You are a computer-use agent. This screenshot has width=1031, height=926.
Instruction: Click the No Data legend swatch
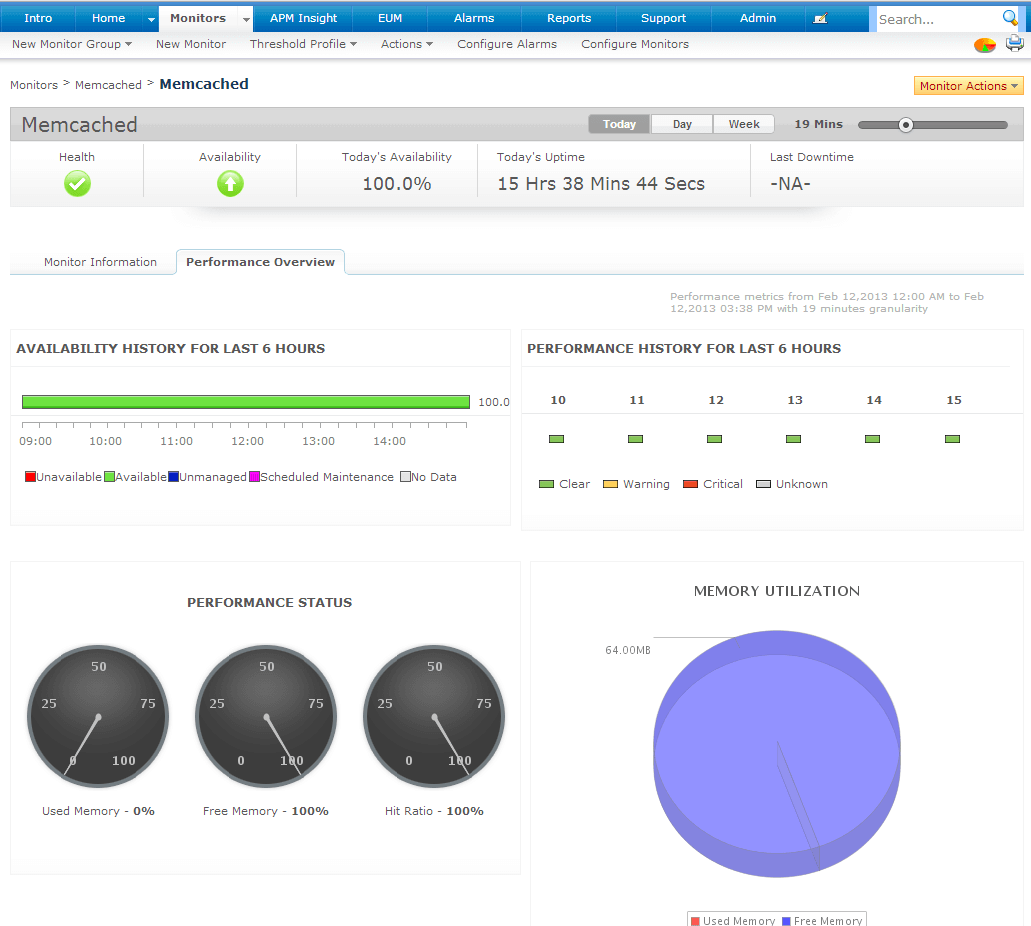pyautogui.click(x=406, y=477)
